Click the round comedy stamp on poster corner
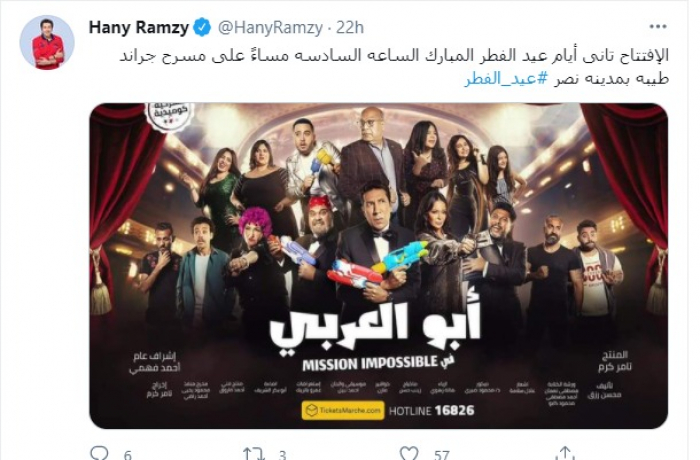The image size is (700, 460). coord(169,115)
